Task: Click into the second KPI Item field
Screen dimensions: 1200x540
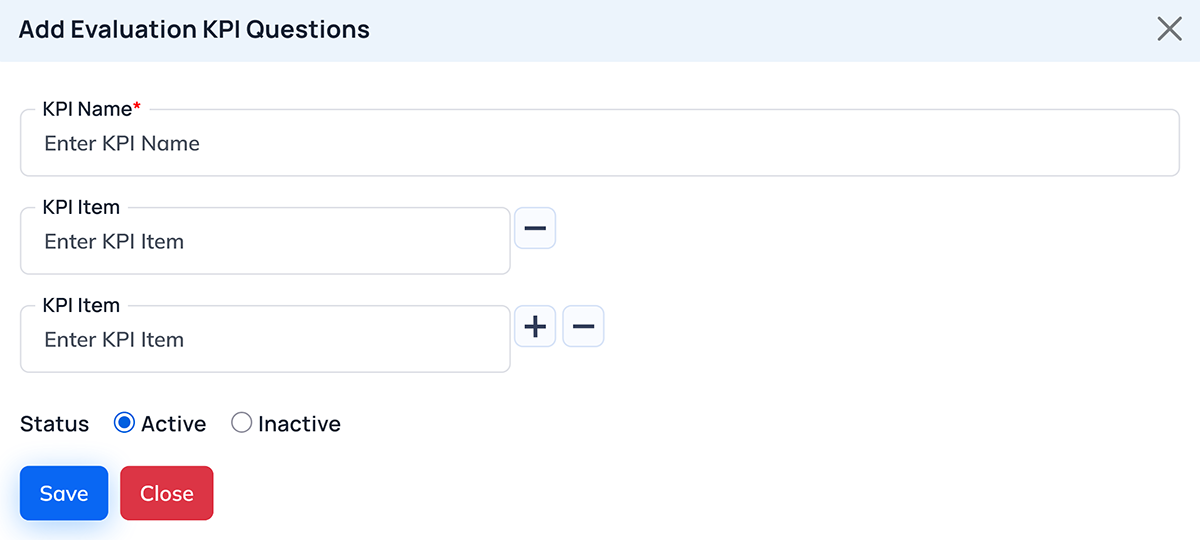Action: (x=265, y=340)
